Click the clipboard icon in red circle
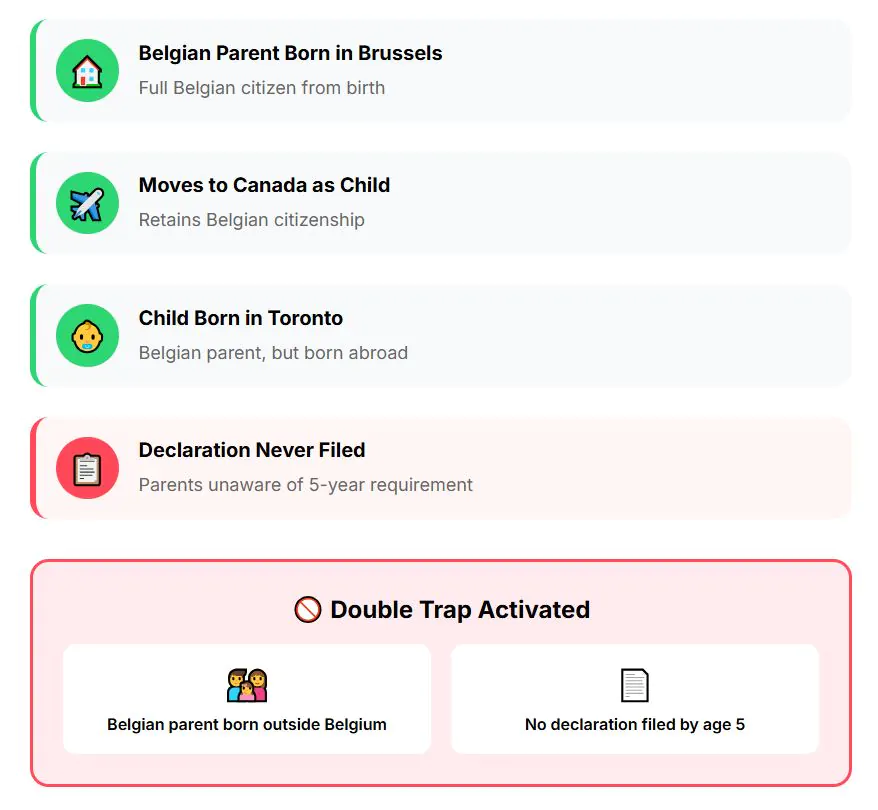878x810 pixels. [x=88, y=468]
